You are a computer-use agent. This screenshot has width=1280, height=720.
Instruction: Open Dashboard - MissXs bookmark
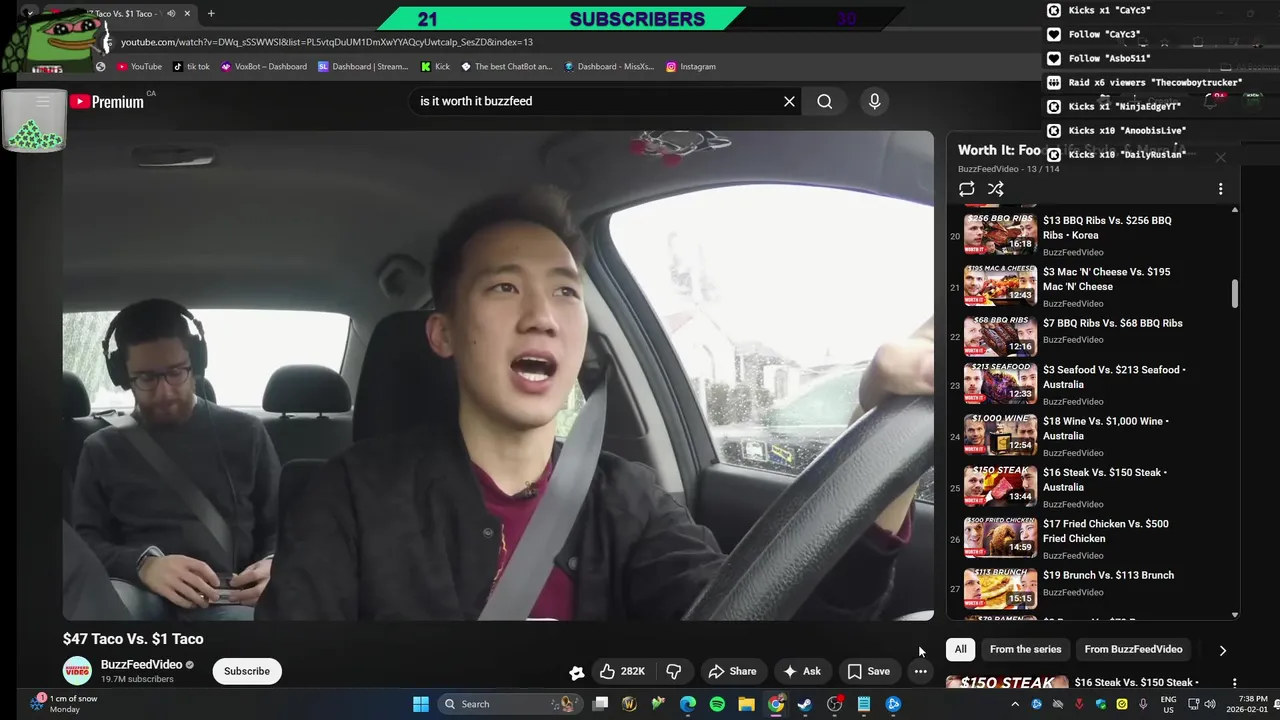coord(609,66)
